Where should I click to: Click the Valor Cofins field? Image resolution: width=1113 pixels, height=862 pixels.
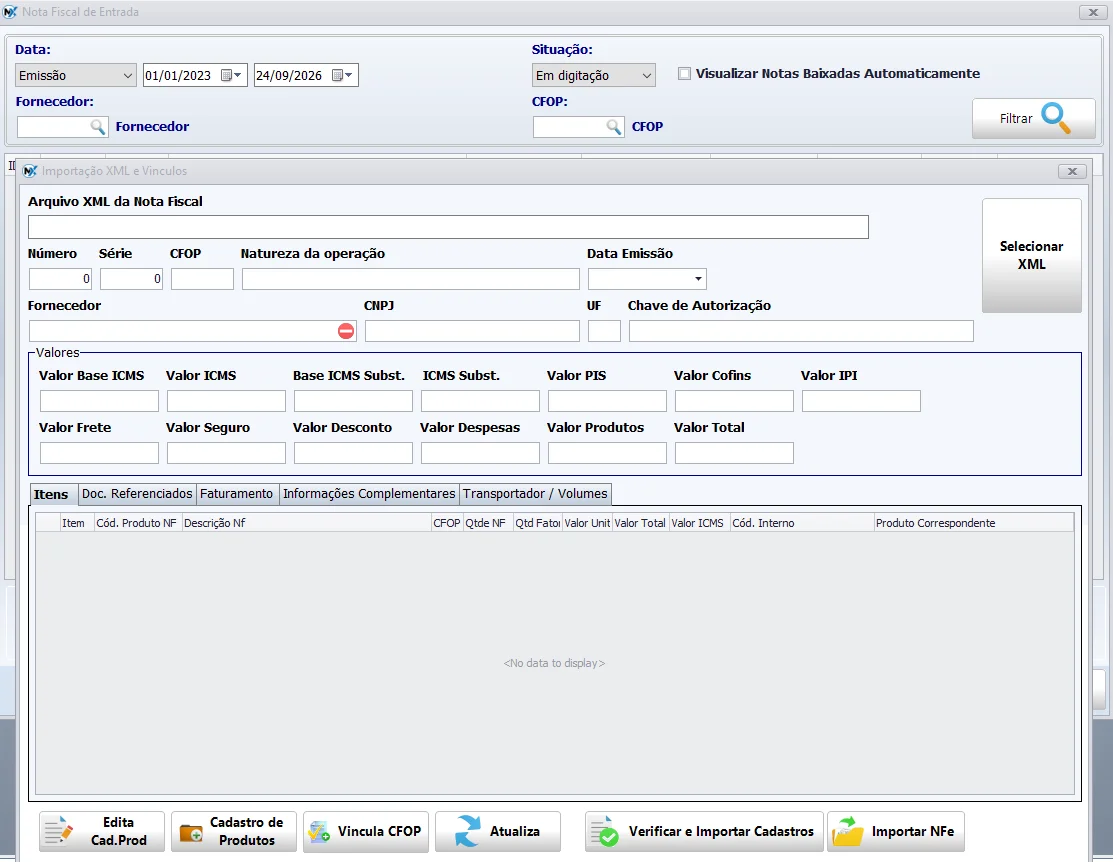tap(735, 401)
